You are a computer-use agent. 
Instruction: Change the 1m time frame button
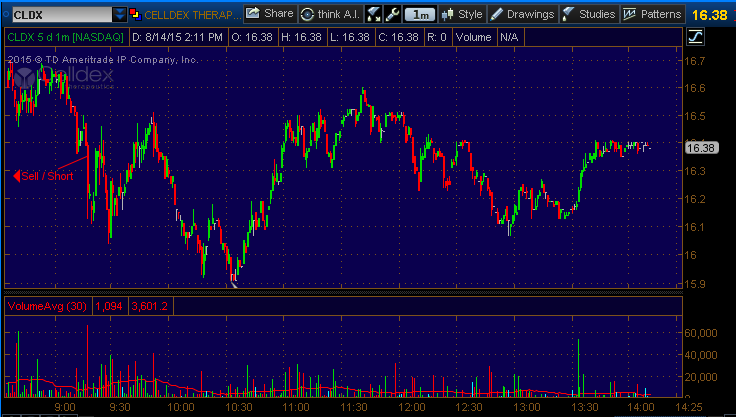point(420,15)
